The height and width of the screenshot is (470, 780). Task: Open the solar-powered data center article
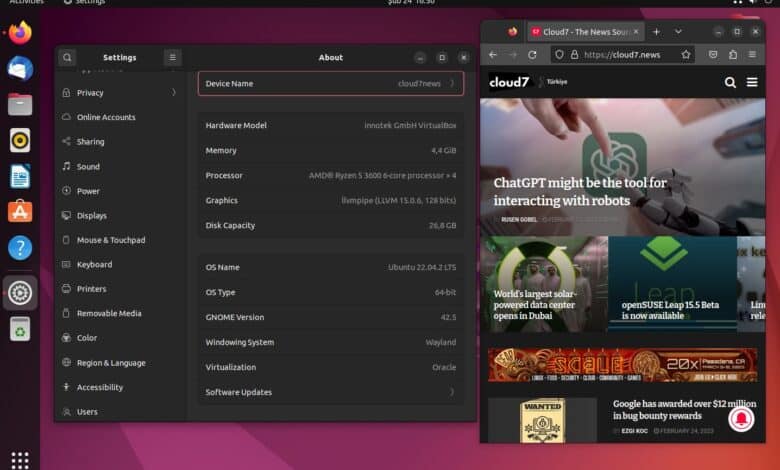pos(535,305)
